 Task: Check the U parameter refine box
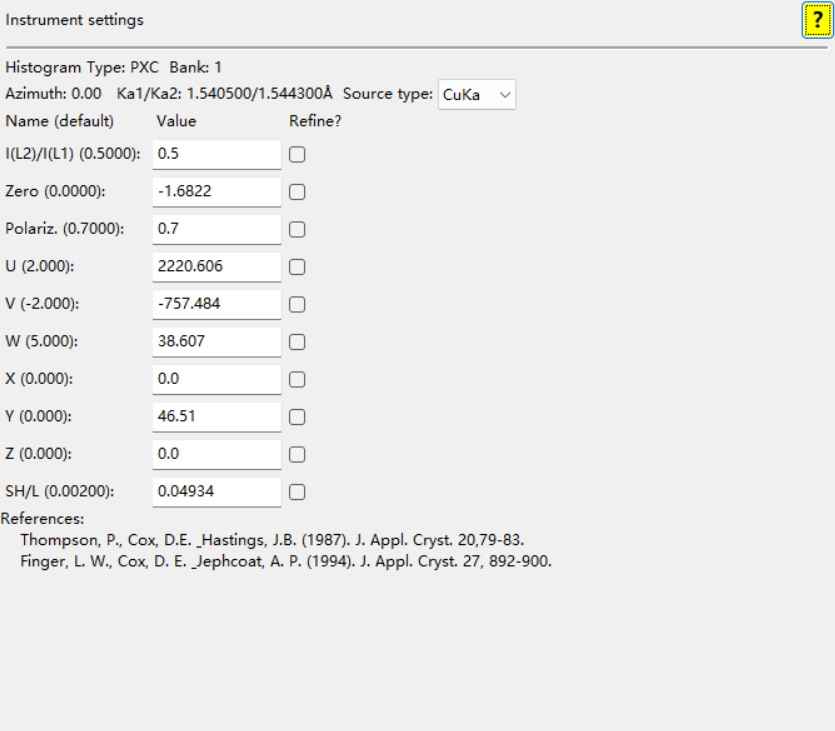(x=297, y=267)
